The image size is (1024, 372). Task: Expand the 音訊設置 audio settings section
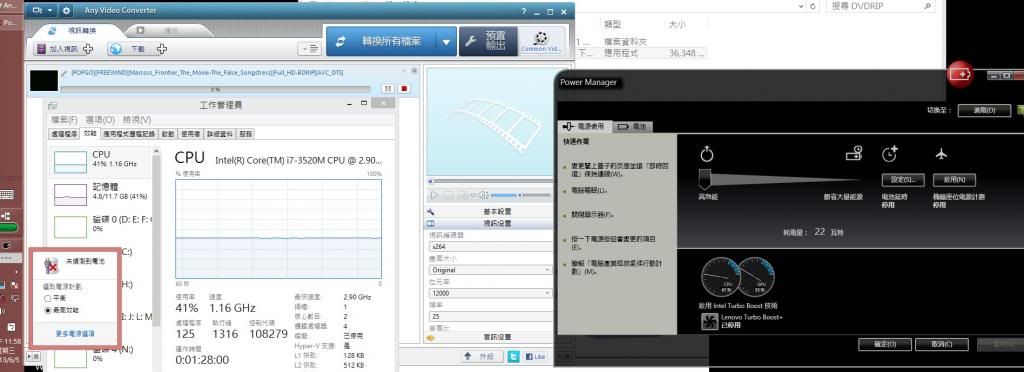(488, 337)
